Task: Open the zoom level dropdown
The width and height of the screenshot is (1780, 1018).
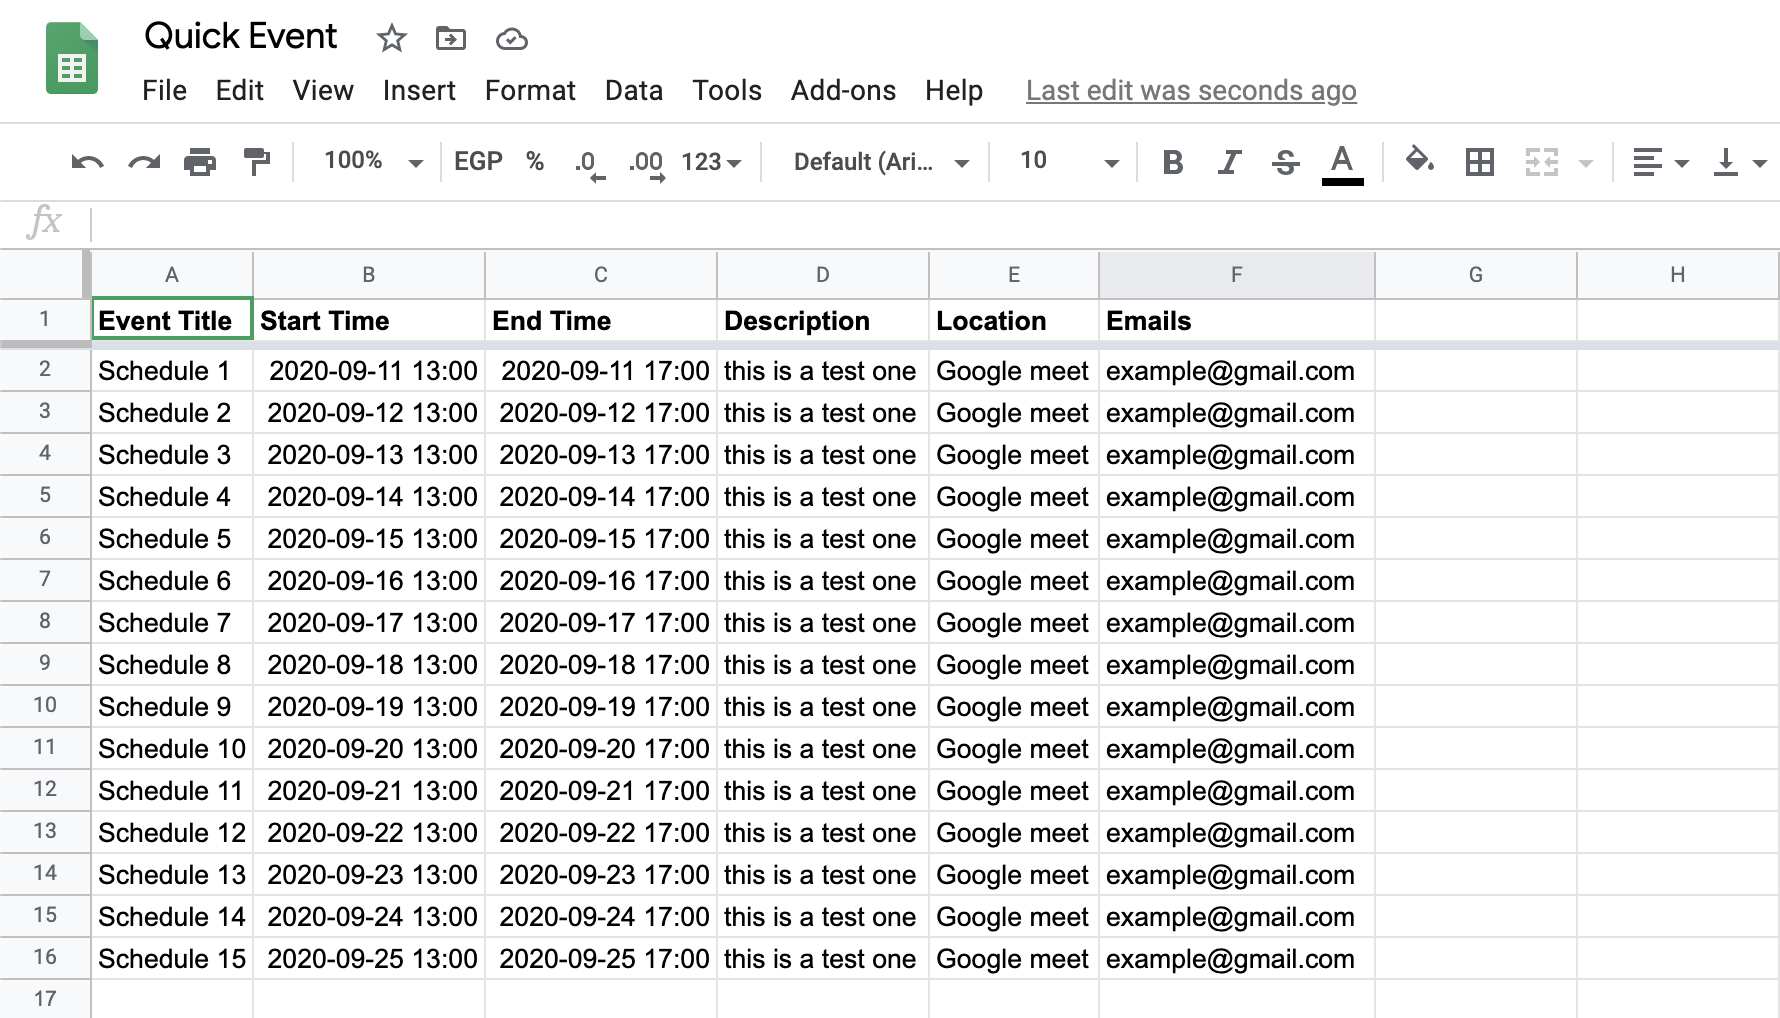Action: (368, 161)
